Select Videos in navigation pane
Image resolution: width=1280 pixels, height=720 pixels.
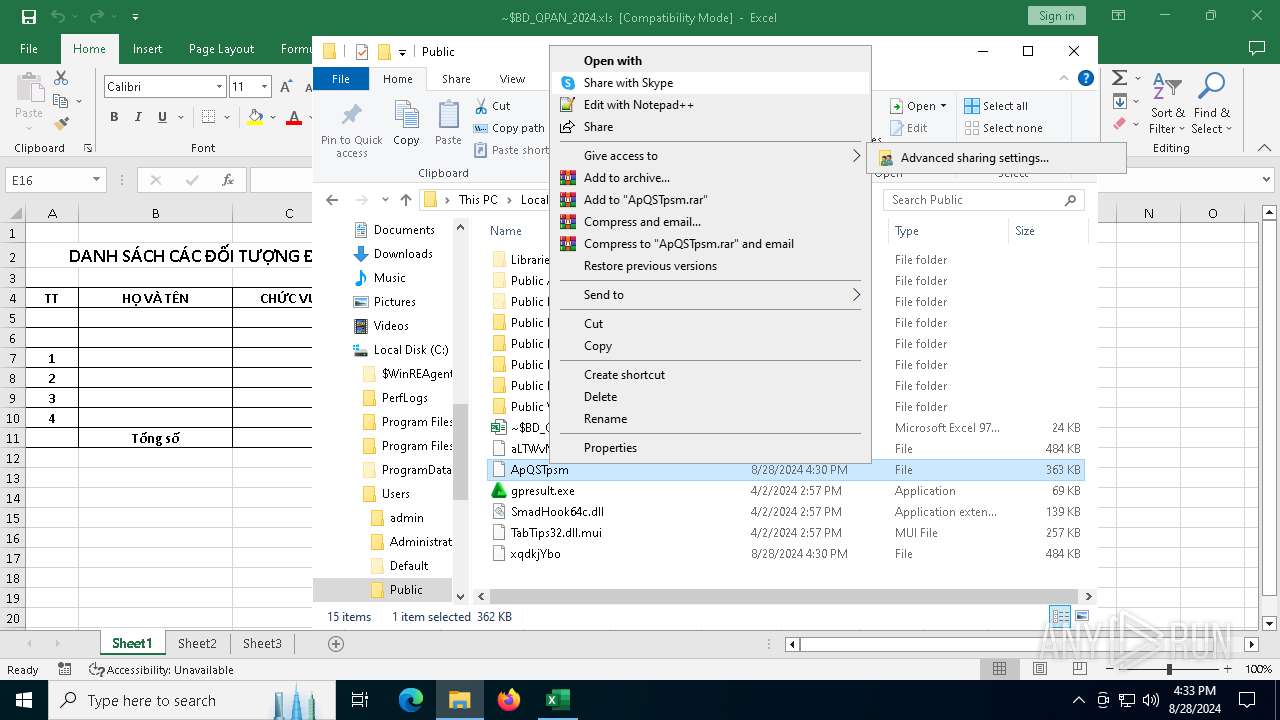391,326
